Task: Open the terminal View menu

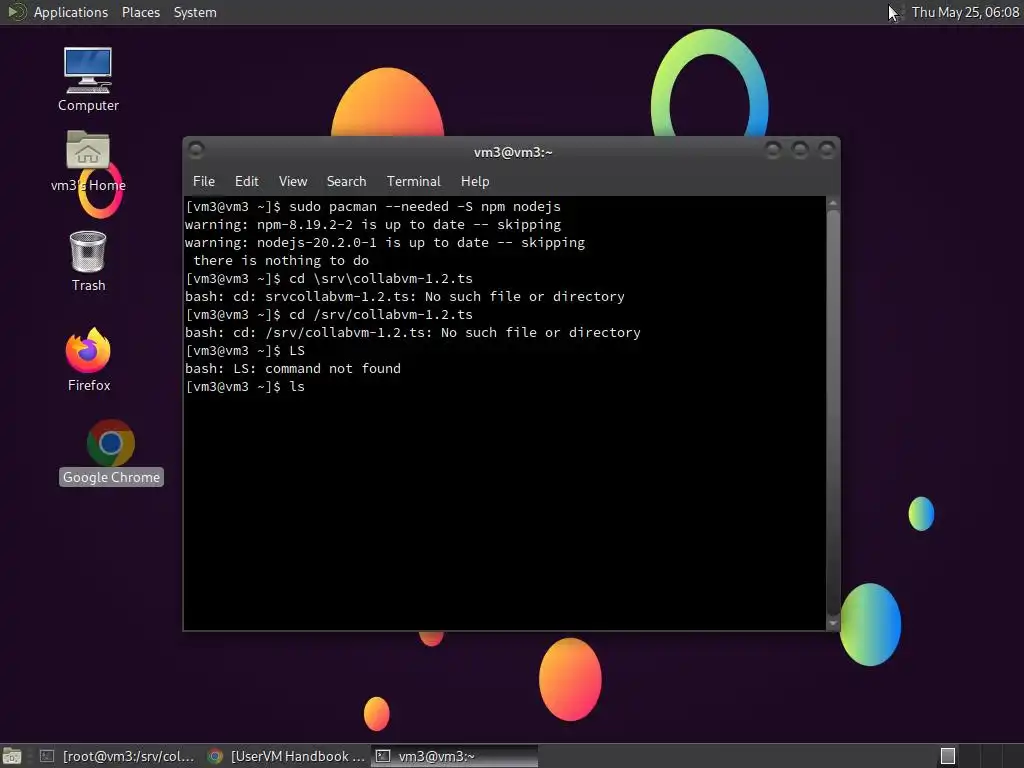Action: pyautogui.click(x=293, y=182)
